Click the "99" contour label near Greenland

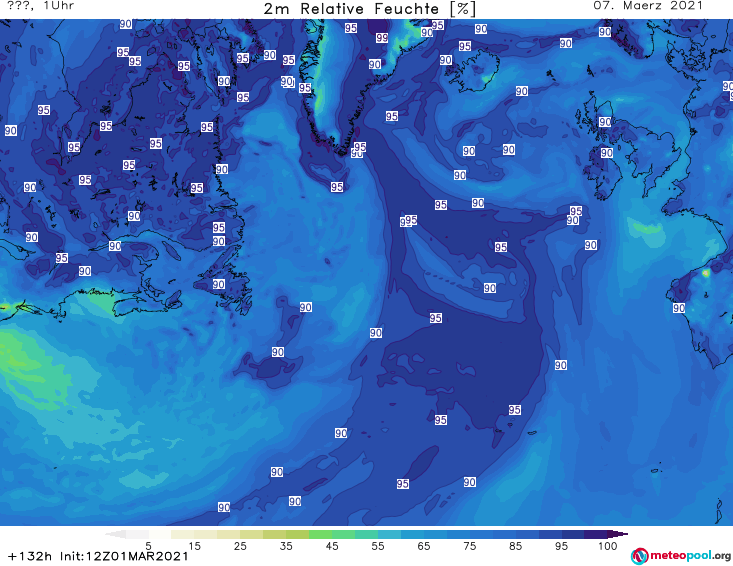point(382,38)
